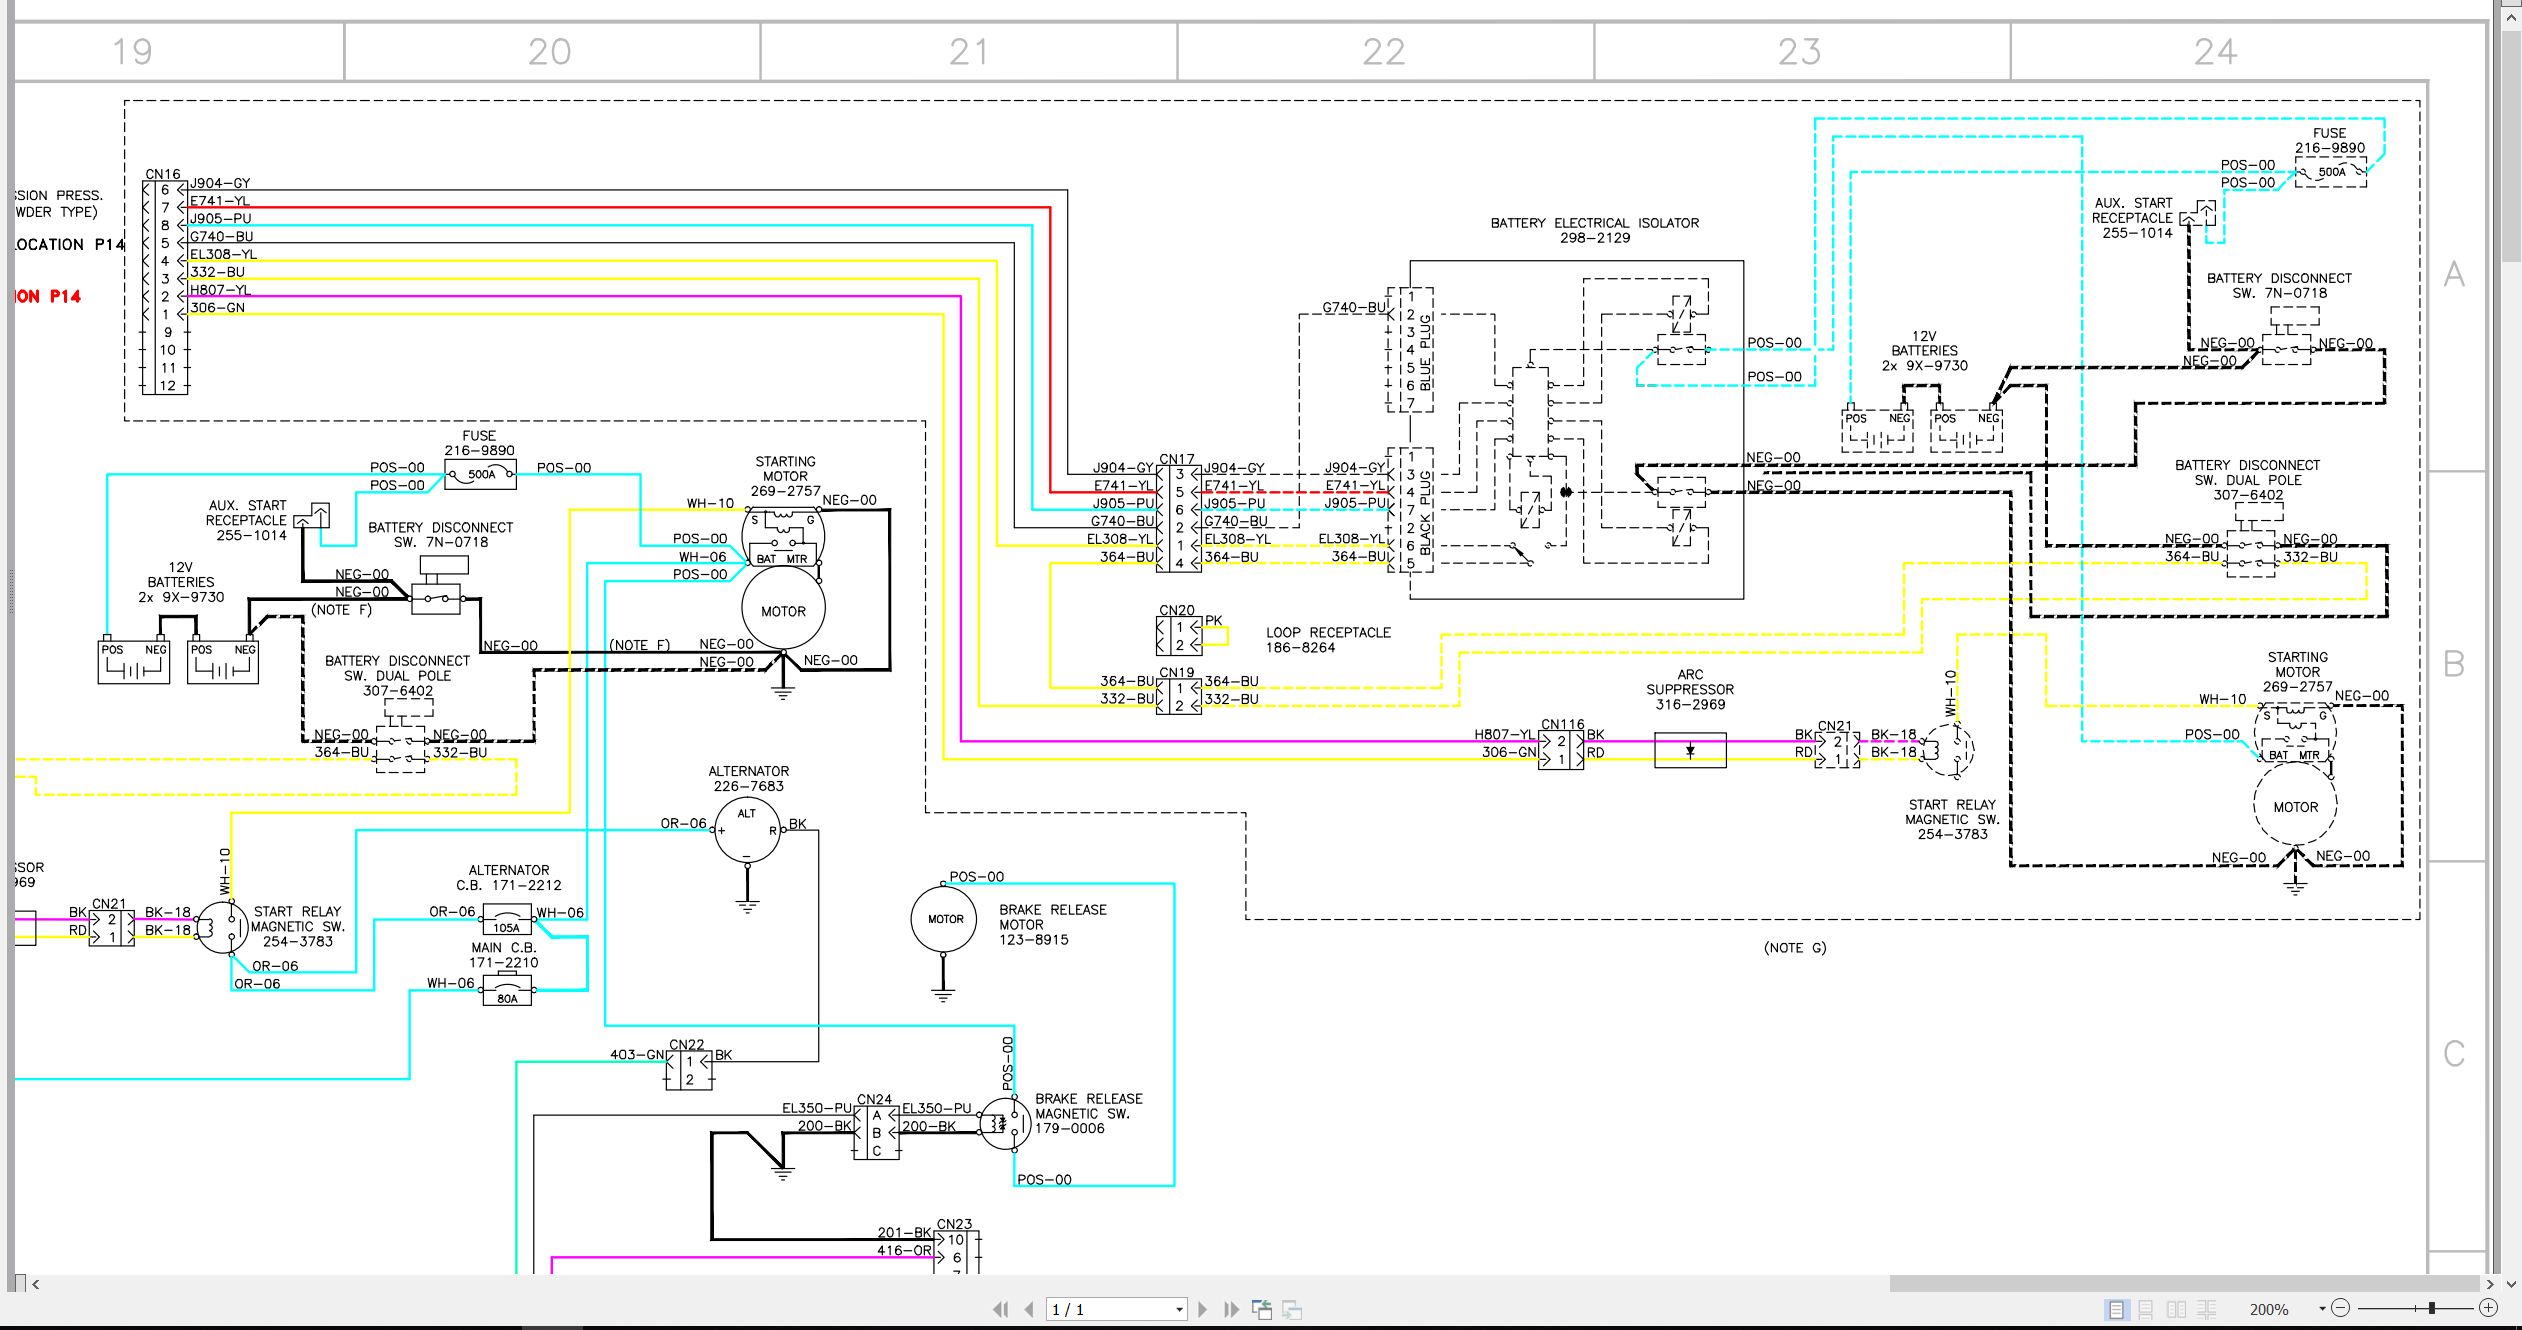Jump to the last page

pos(1231,1309)
